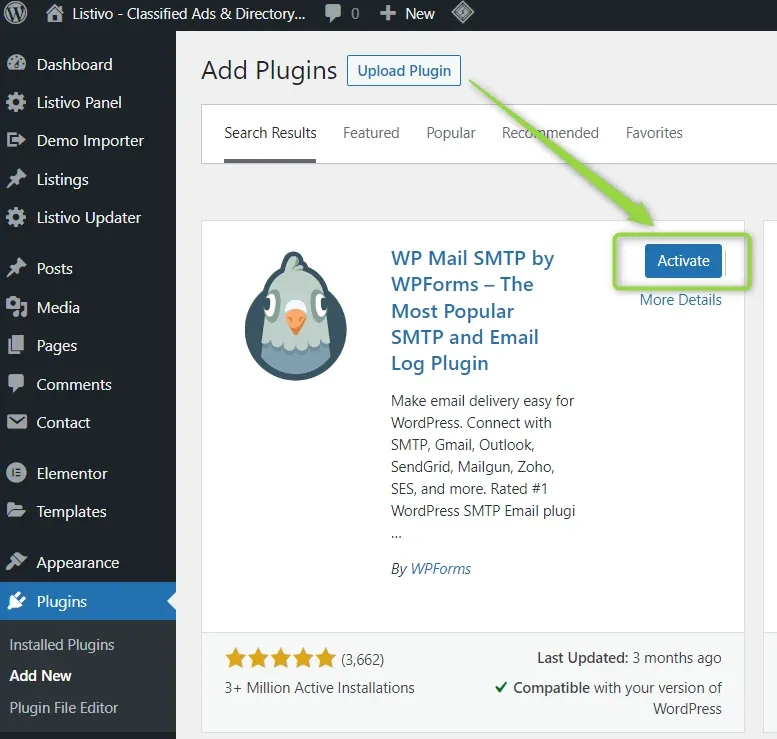Click the Upload Plugin button
The image size is (777, 739).
(x=404, y=70)
